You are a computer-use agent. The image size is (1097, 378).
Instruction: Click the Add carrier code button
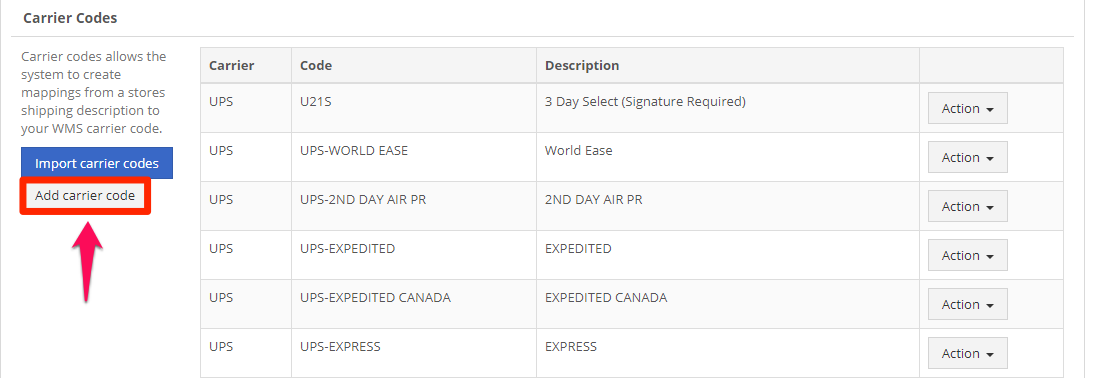tap(85, 196)
